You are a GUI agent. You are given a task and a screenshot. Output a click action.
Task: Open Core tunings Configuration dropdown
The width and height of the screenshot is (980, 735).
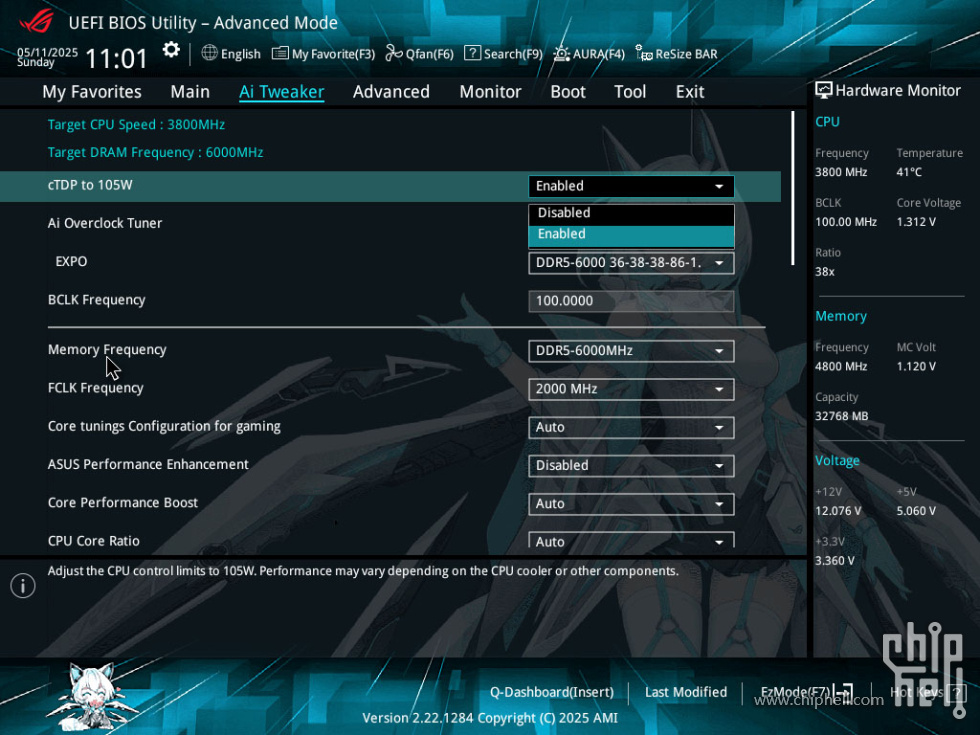[631, 428]
